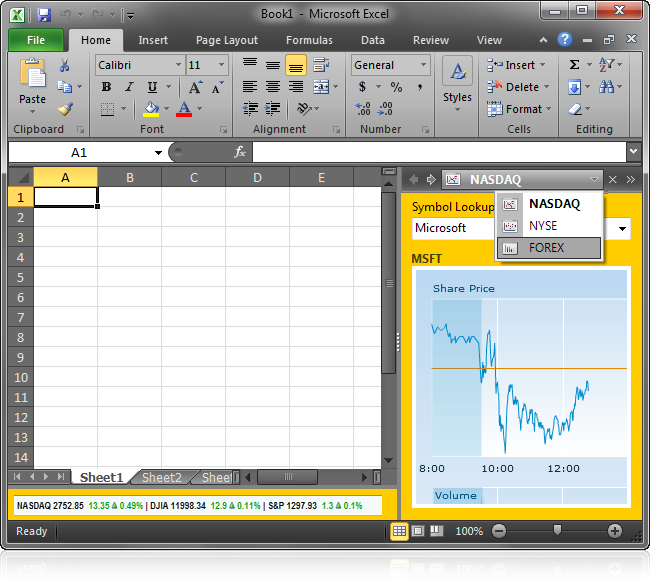Align text right
Screen dimensions: 650x580
coord(296,87)
